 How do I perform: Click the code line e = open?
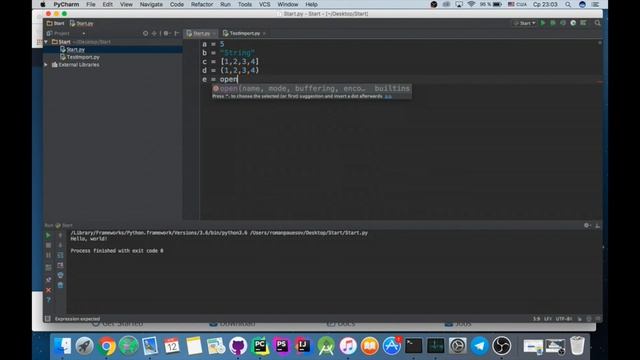220,79
